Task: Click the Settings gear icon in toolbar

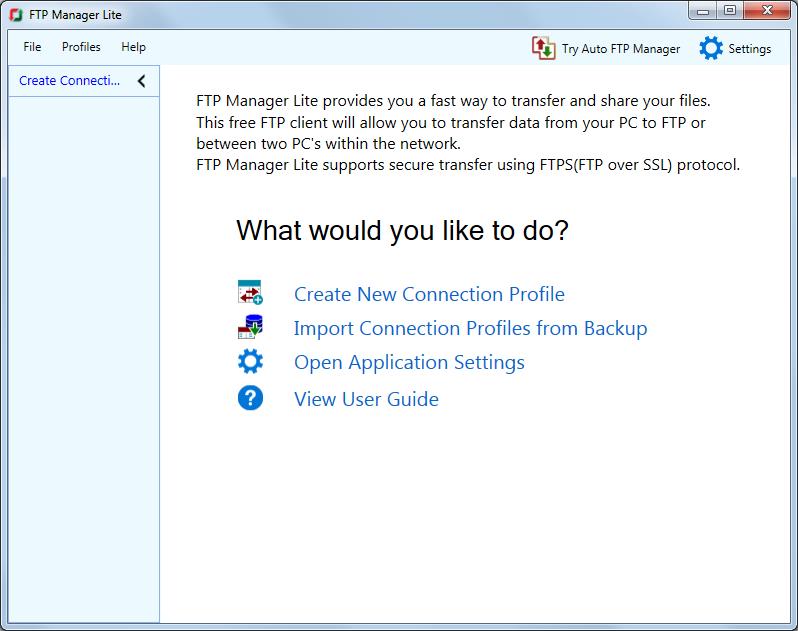Action: (711, 48)
